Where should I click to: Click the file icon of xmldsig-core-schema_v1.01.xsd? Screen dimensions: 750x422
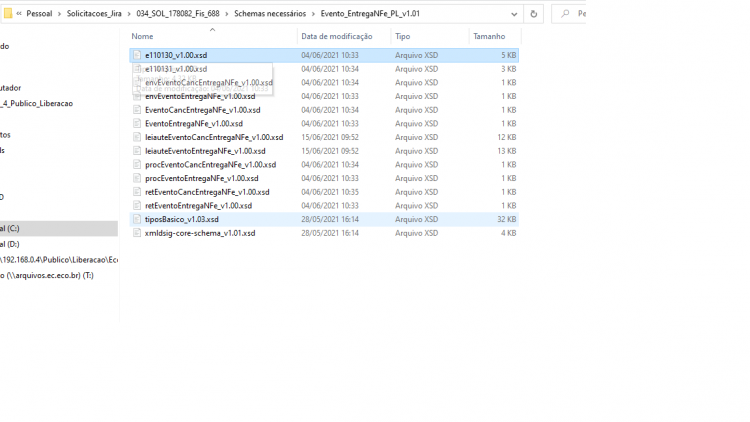coord(137,233)
